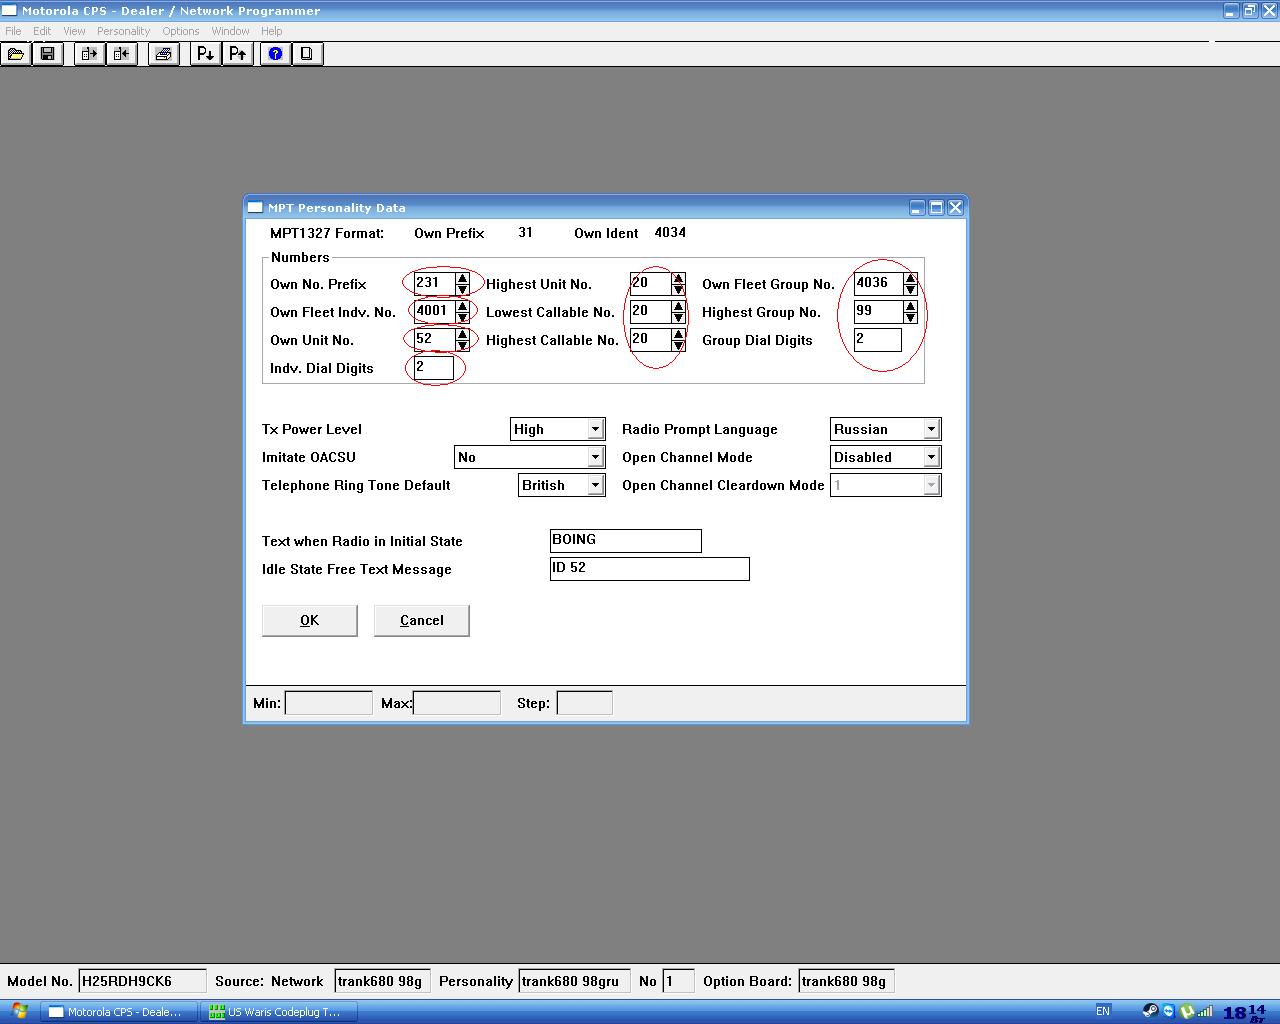Click the Steam tray icon
This screenshot has height=1024, width=1280.
(1151, 1011)
